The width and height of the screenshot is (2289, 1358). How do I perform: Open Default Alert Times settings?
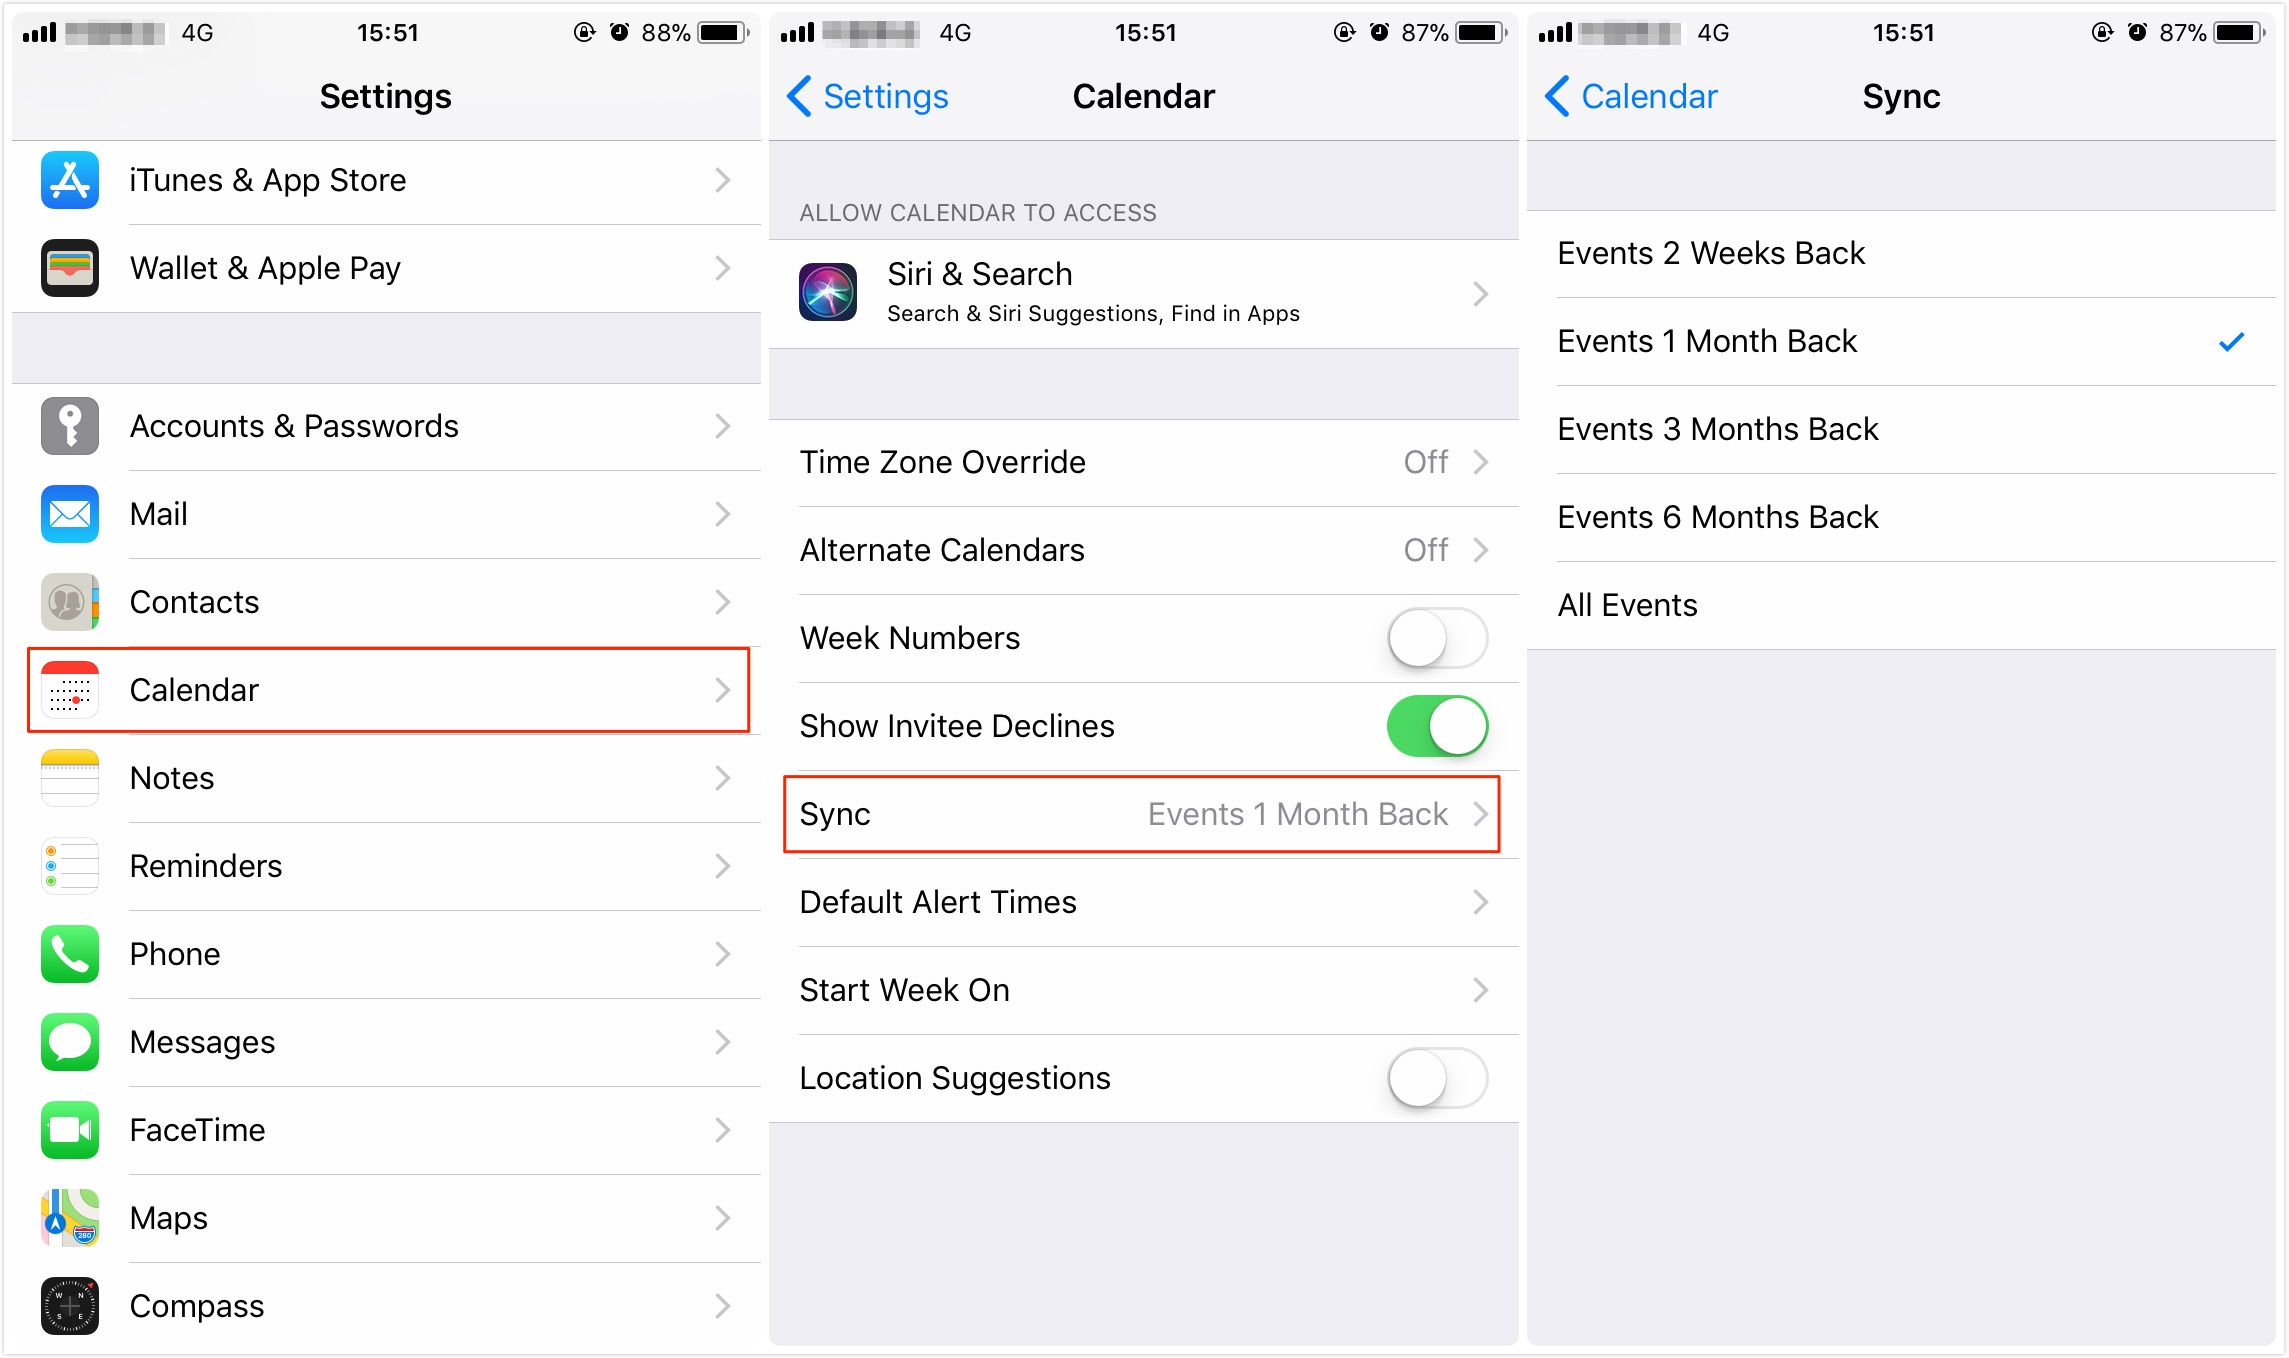pyautogui.click(x=1143, y=902)
